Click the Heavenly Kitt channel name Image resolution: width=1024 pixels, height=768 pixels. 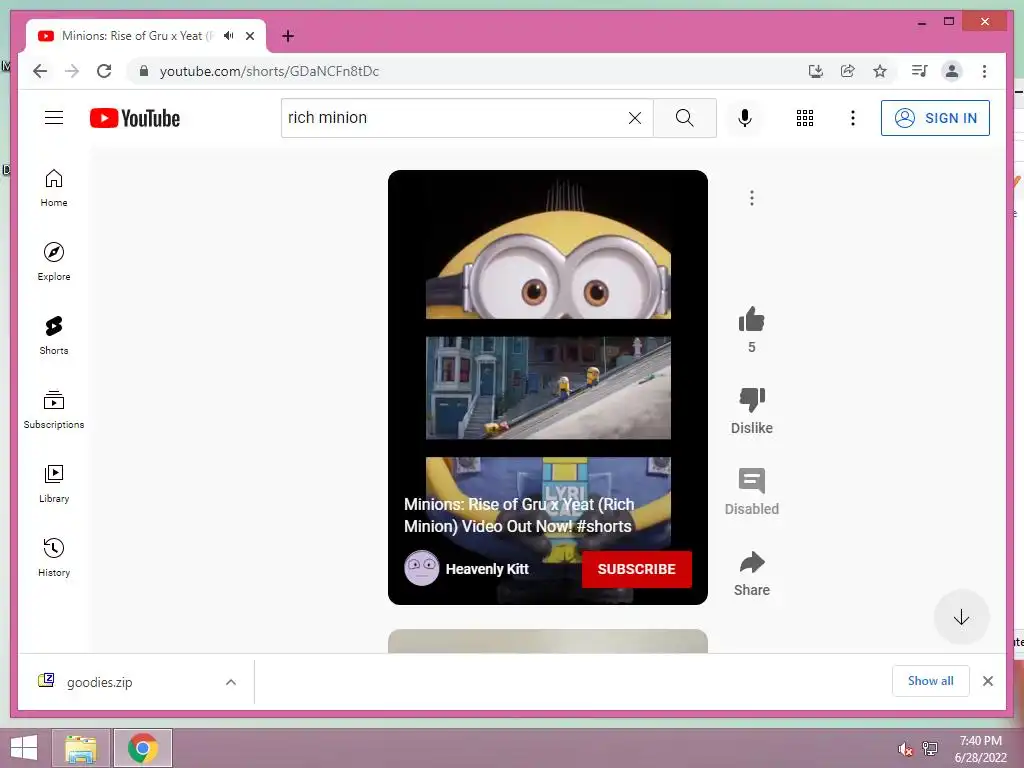(x=487, y=569)
